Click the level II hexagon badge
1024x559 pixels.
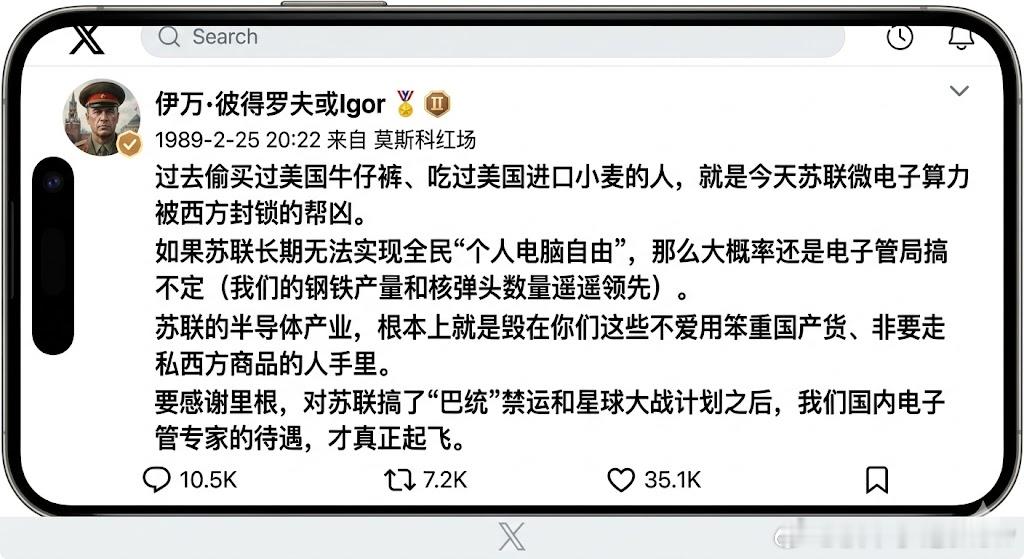437,103
